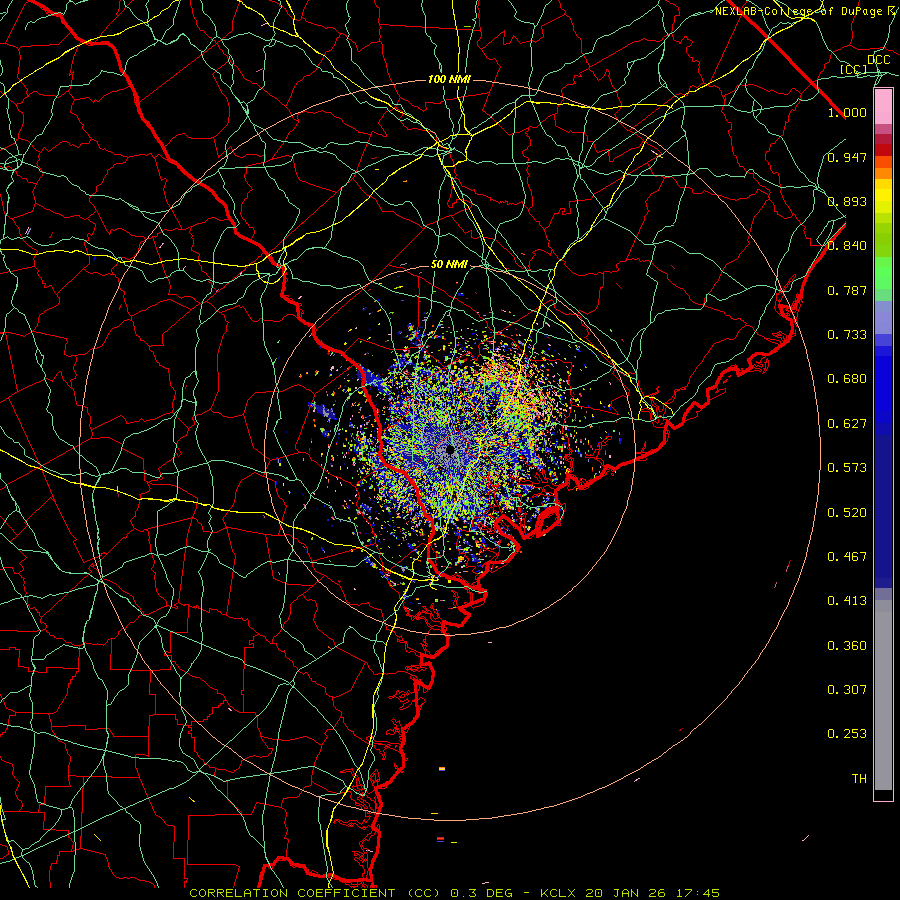The image size is (900, 900).
Task: Click the 20 JAN 26 date in caption
Action: pyautogui.click(x=626, y=893)
